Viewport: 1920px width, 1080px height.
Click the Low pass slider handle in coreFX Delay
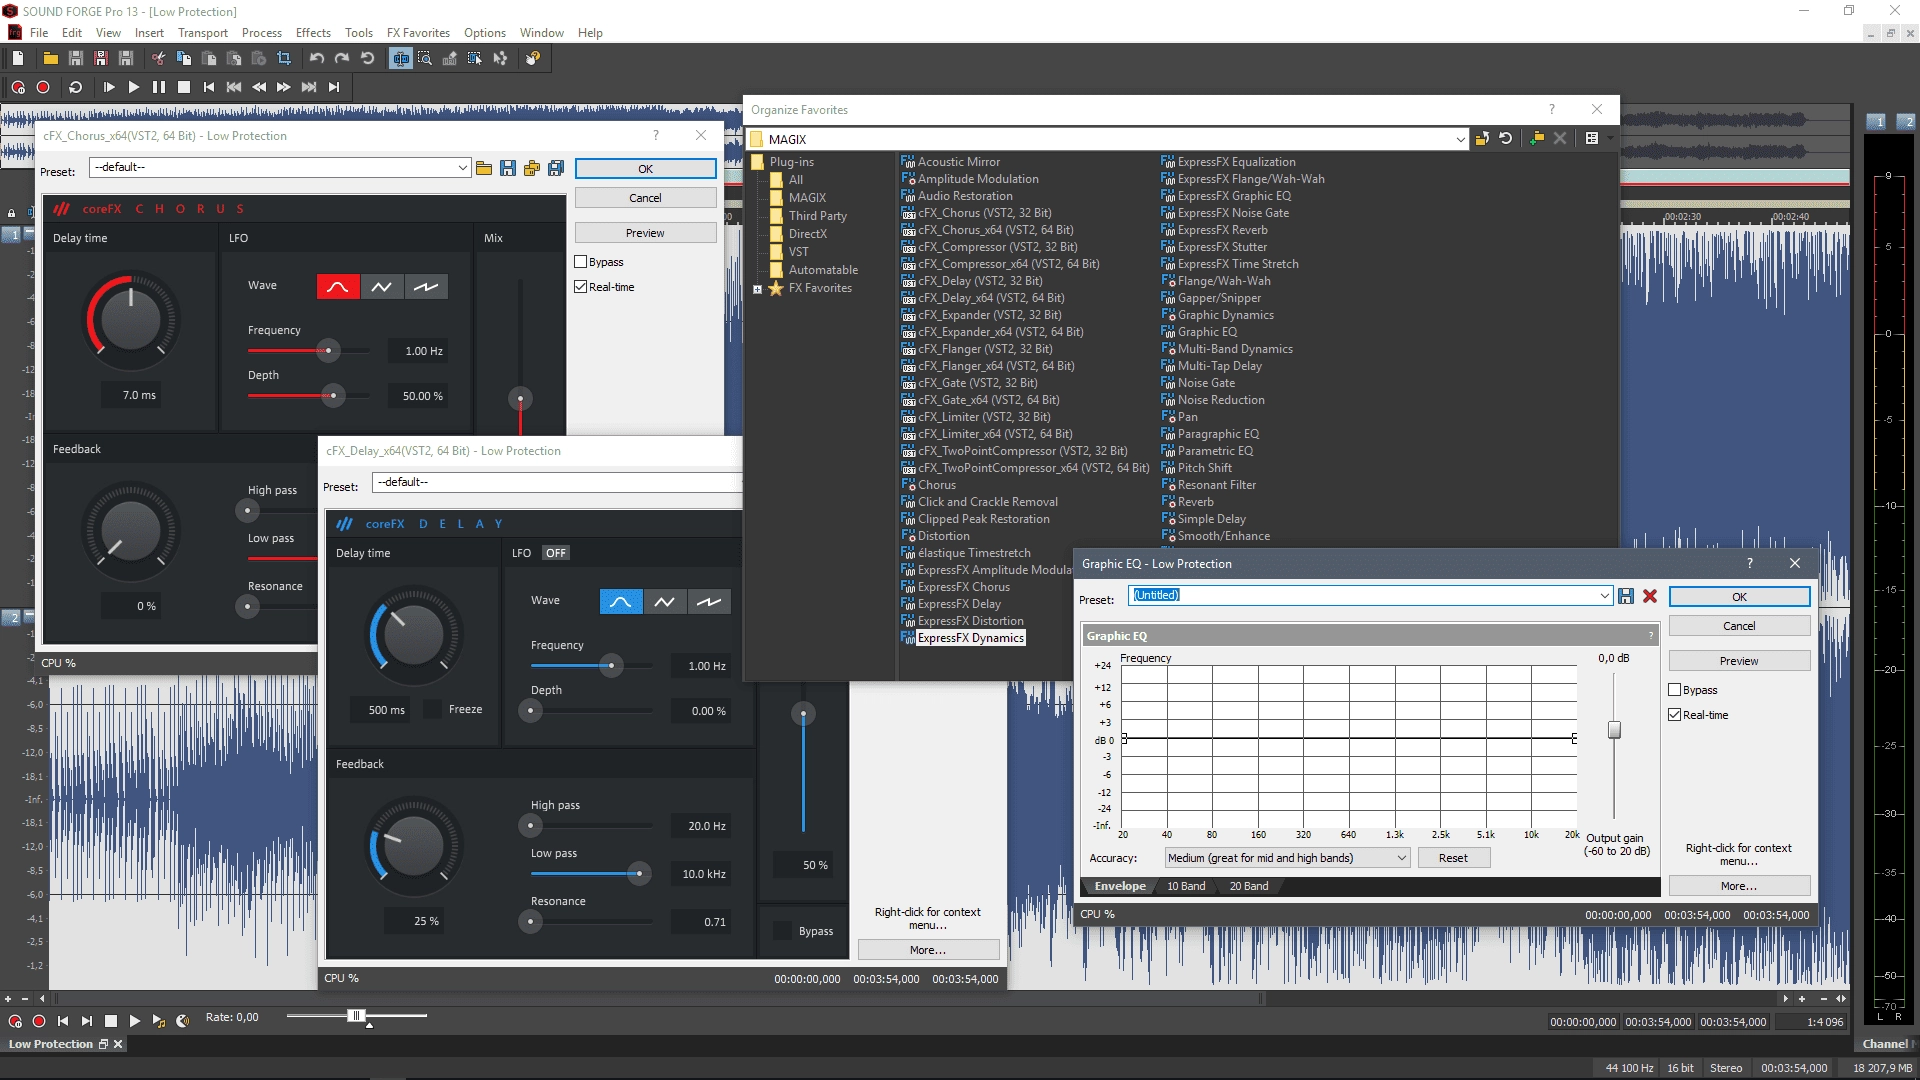[639, 874]
